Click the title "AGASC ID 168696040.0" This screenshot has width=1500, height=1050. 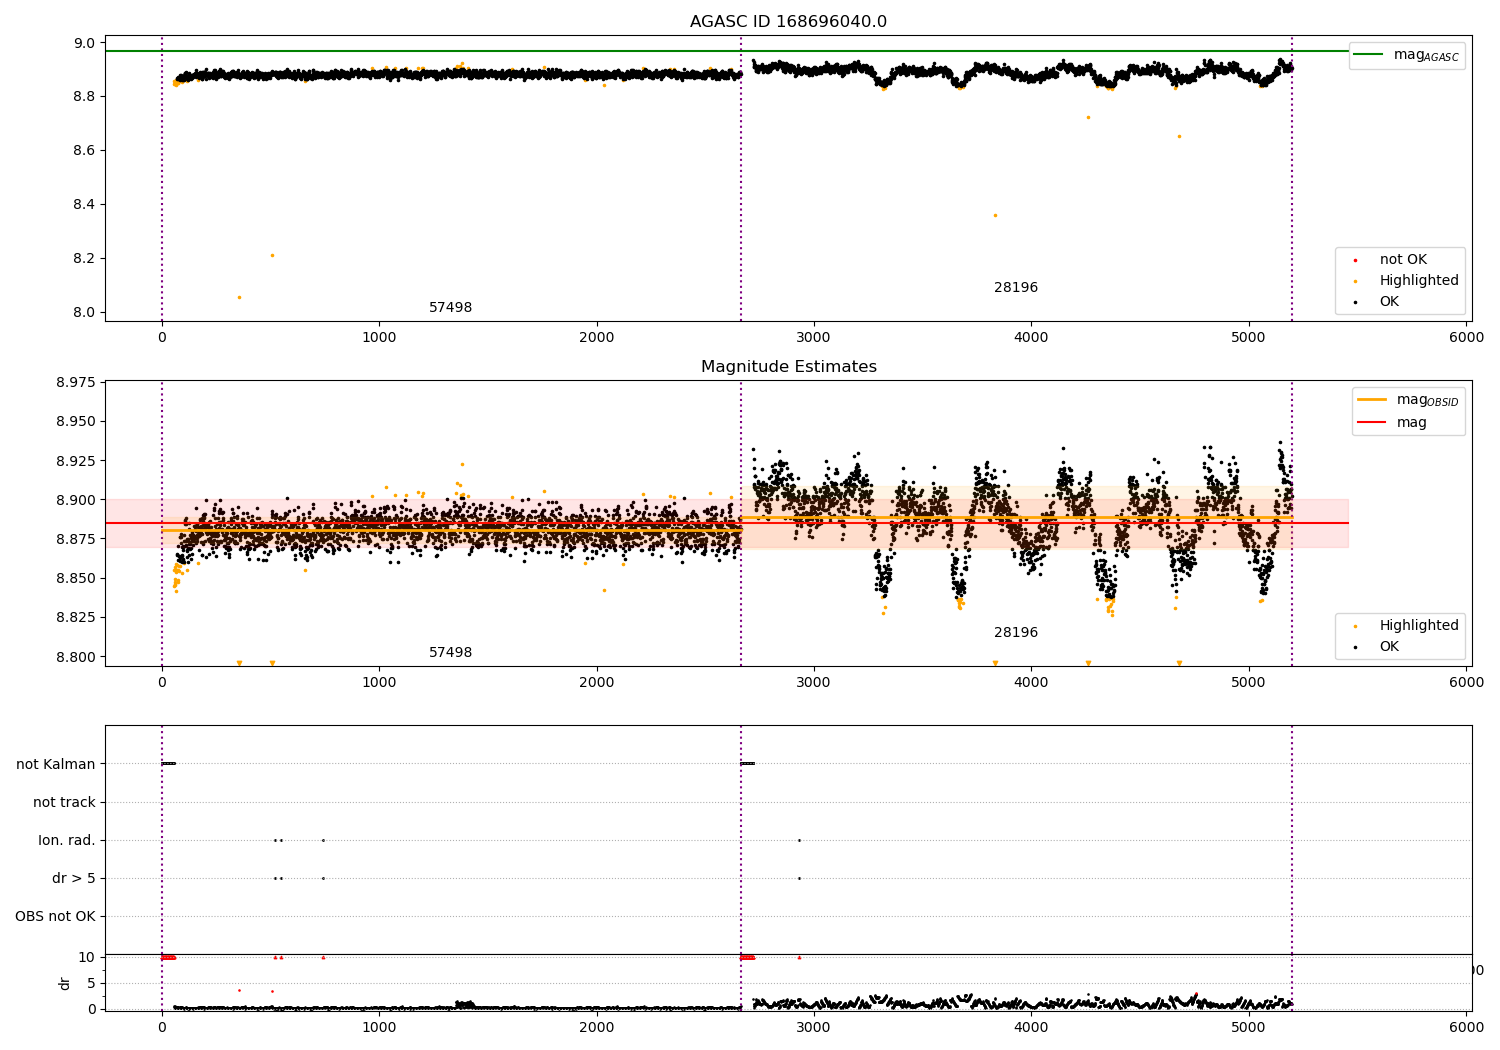pos(788,22)
